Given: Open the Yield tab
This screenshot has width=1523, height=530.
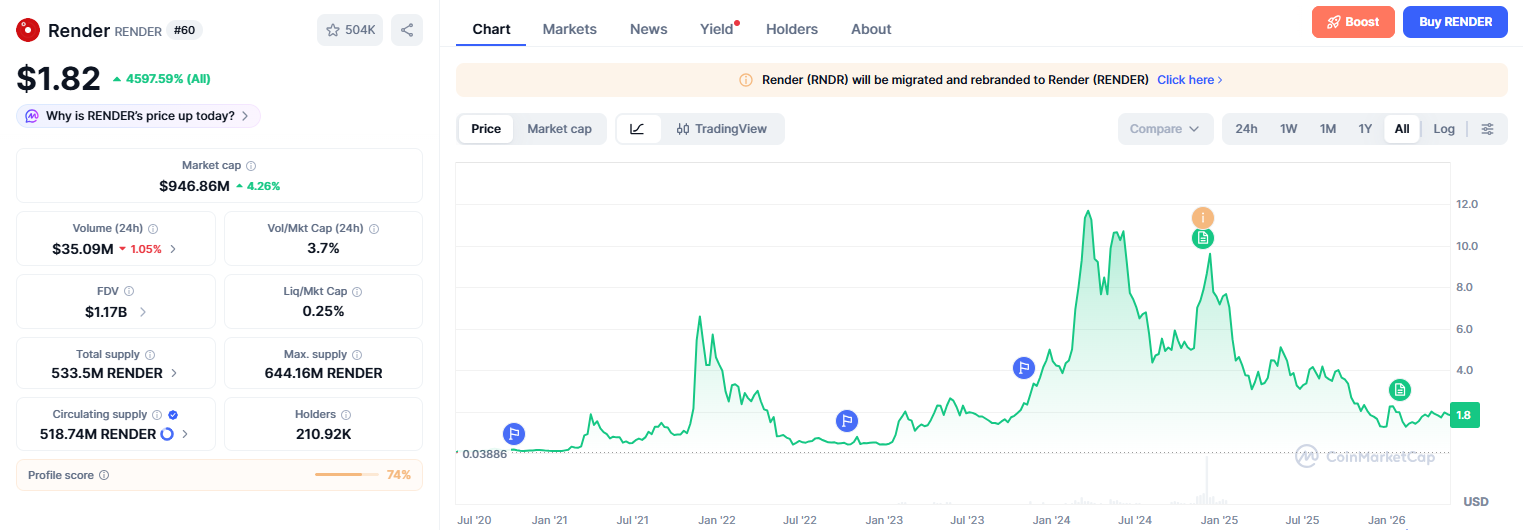Looking at the screenshot, I should point(717,29).
